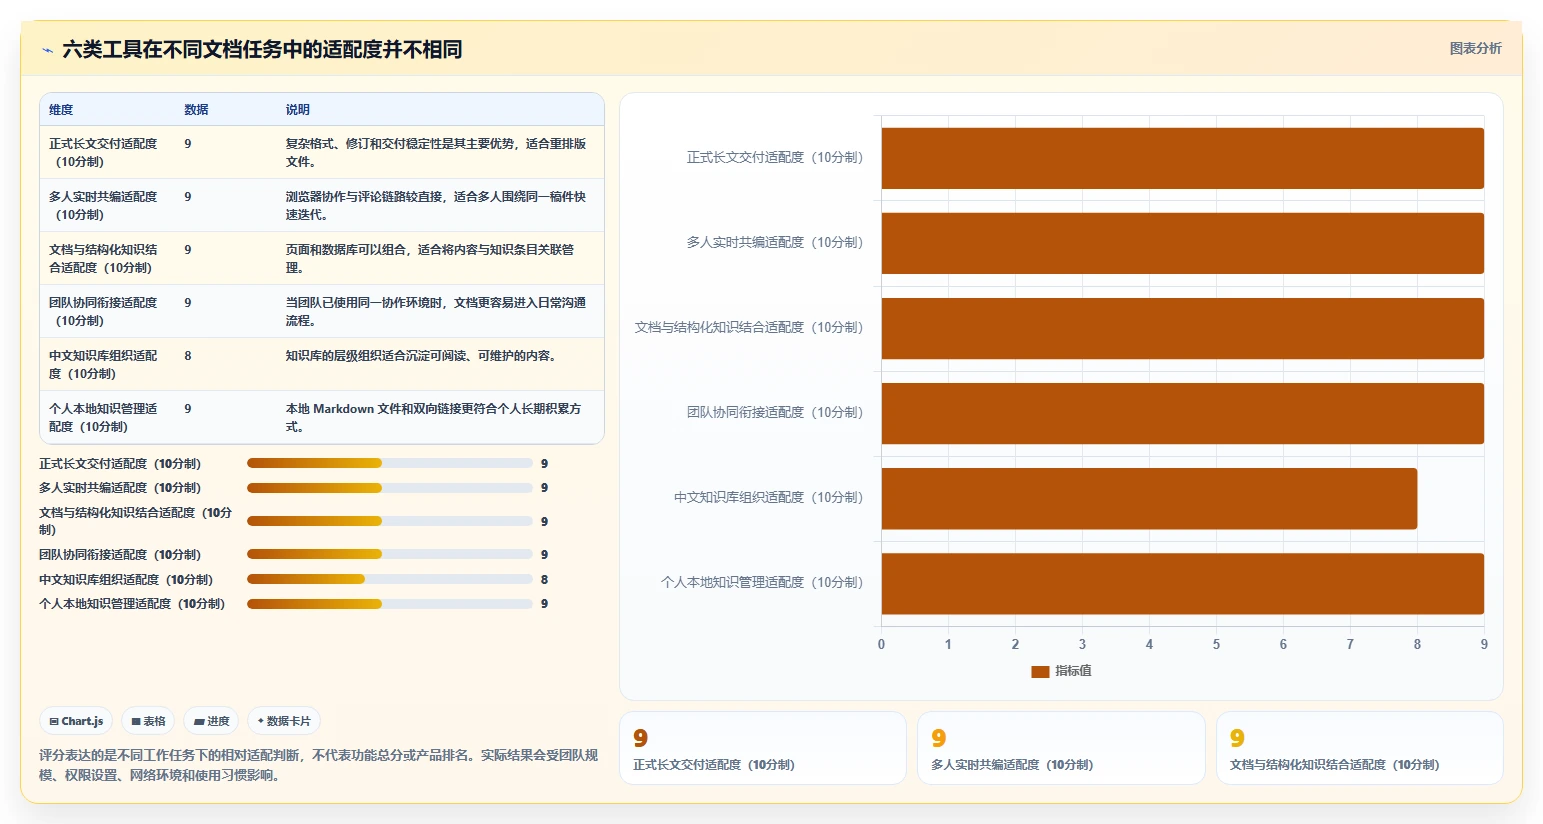The image size is (1543, 824).
Task: Click the title 六类工具在不同文档任务中的适配度并不相同
Action: coord(262,50)
